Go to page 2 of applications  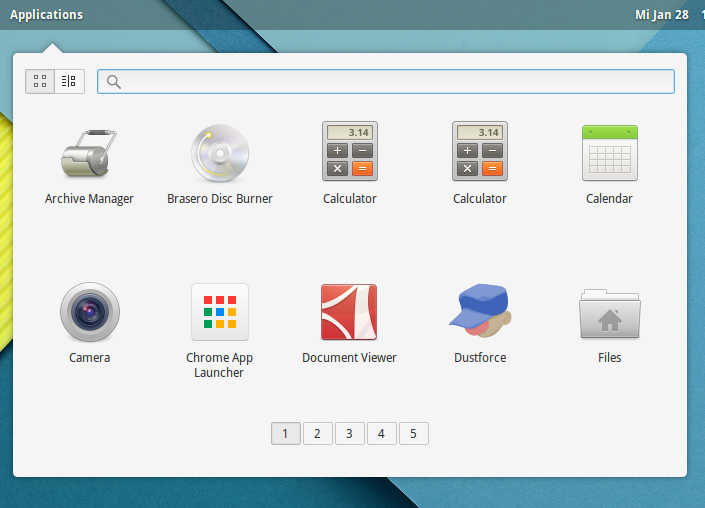point(317,433)
